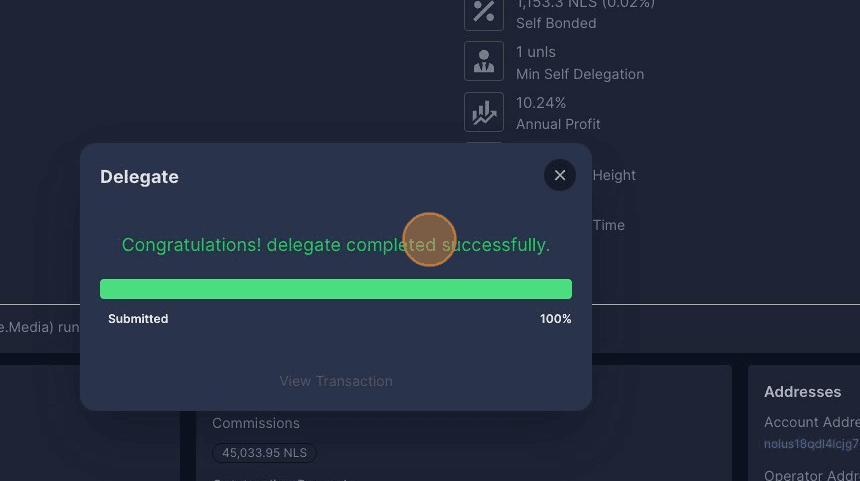The width and height of the screenshot is (860, 481).
Task: Click the Self Bonded percent icon
Action: (484, 12)
